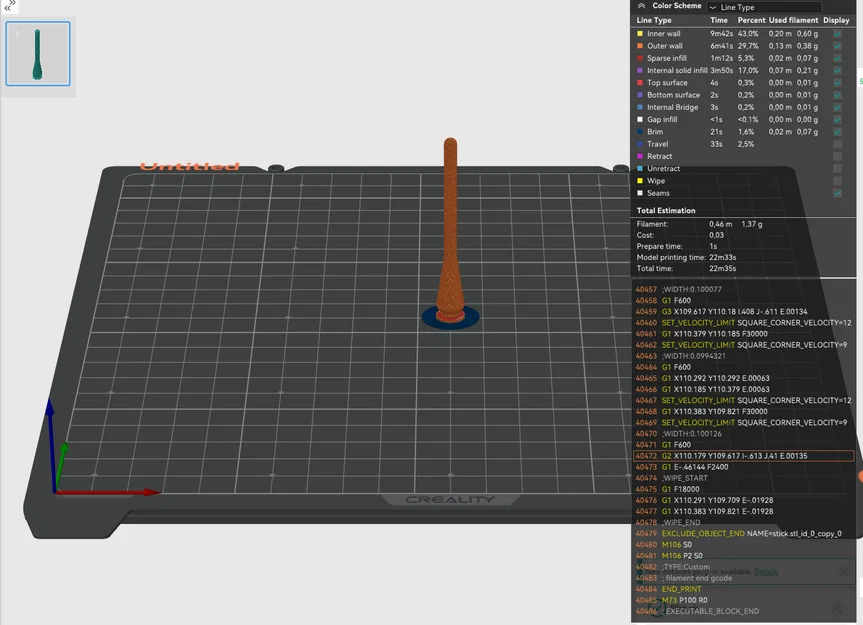Click the Total Estimation heading
This screenshot has width=863, height=625.
665,211
